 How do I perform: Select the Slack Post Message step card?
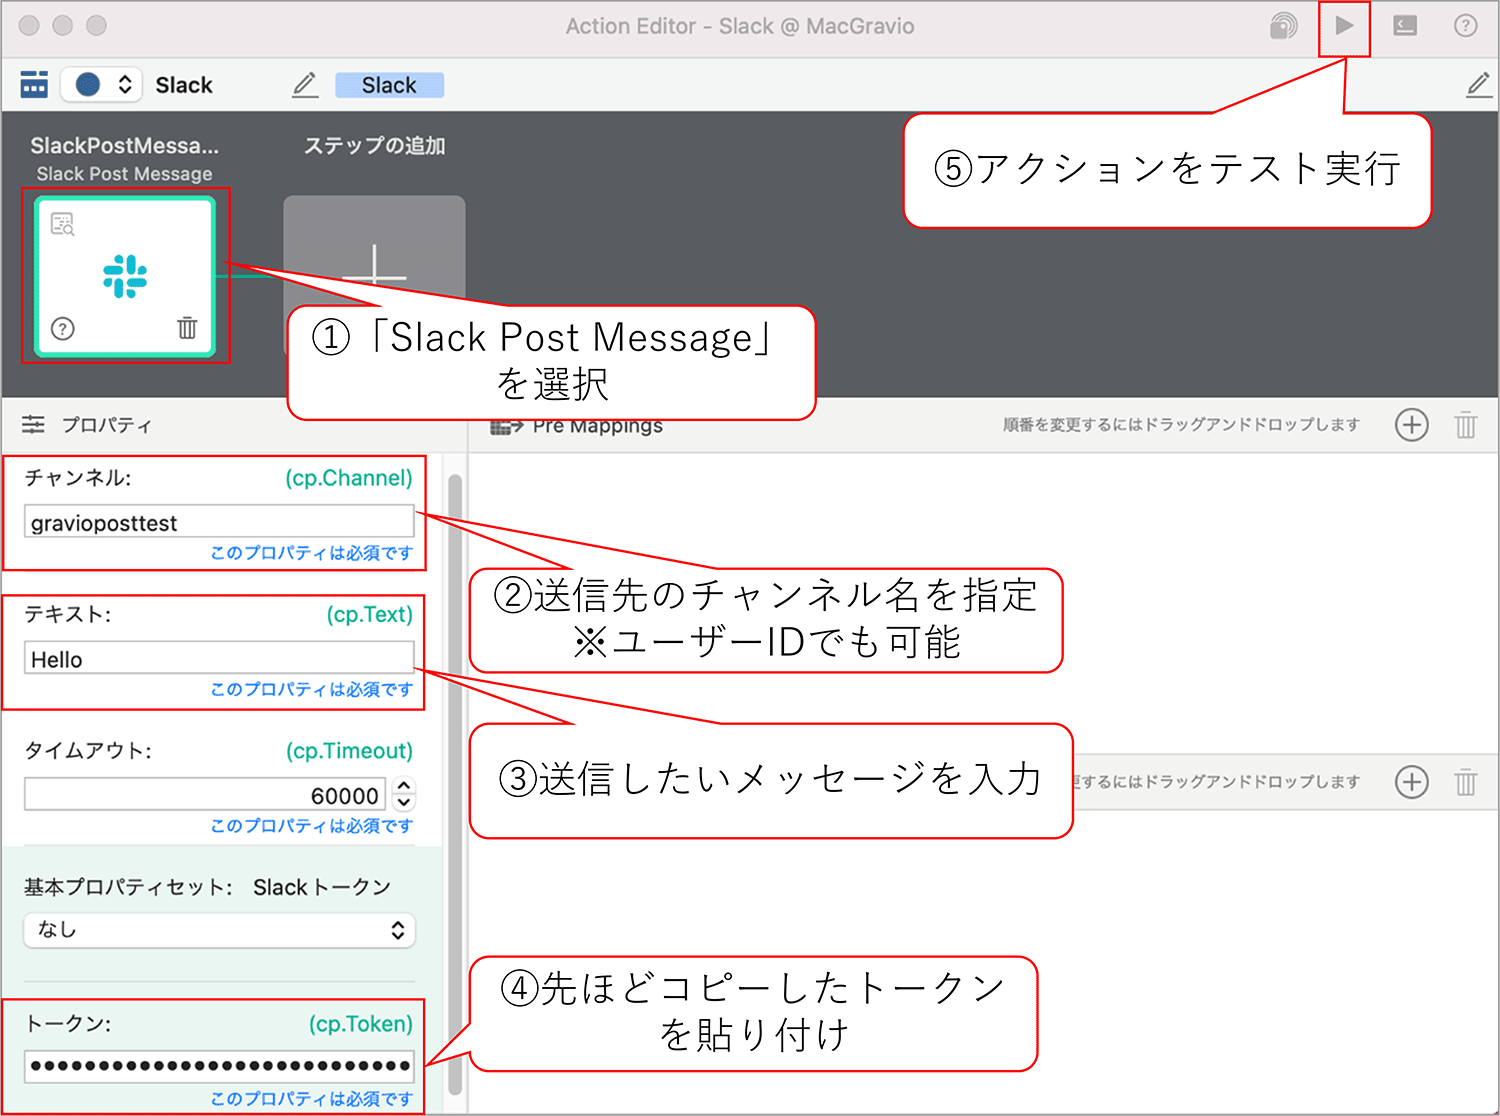coord(125,276)
